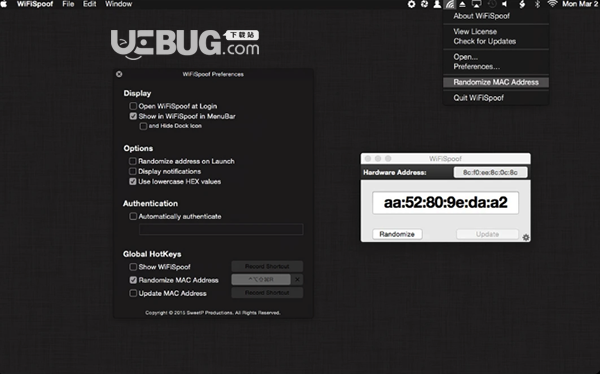This screenshot has height=374, width=600.
Task: Clear the Randomize MAC Address shortcut with the X
Action: (x=297, y=280)
